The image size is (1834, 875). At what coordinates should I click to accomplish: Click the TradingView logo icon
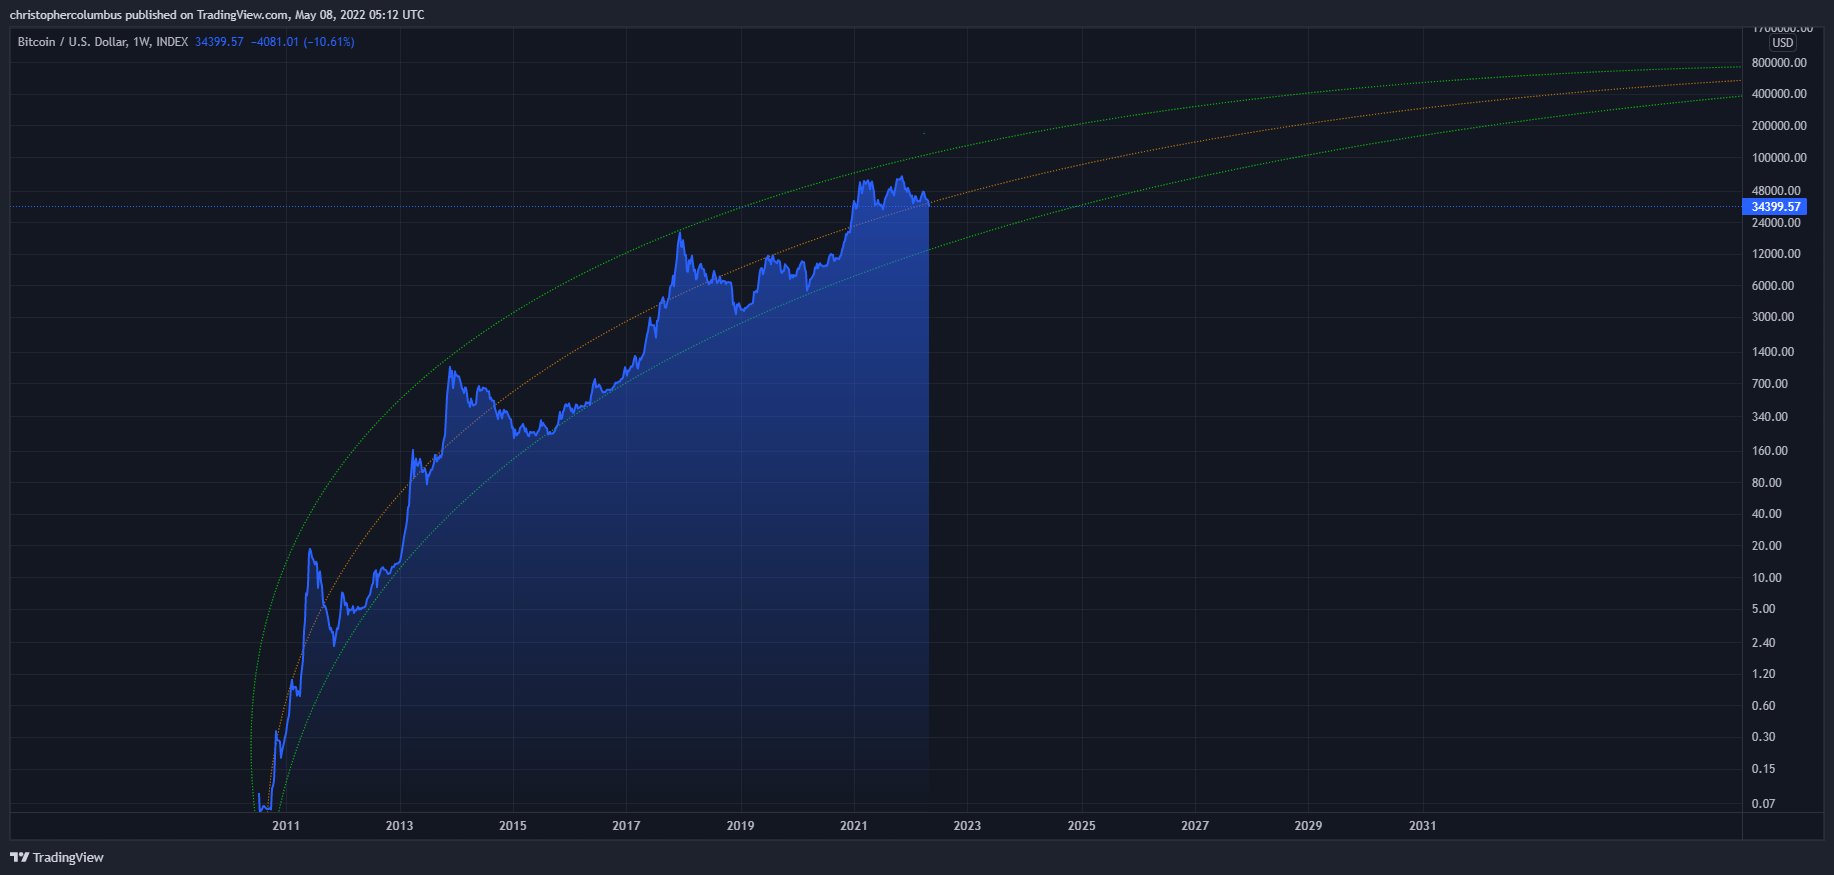(19, 857)
